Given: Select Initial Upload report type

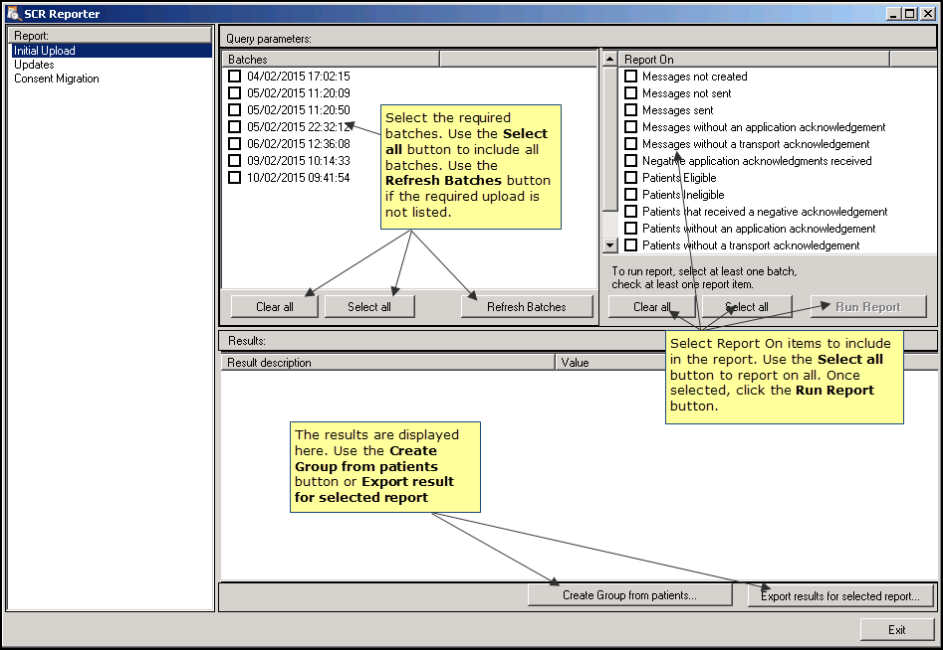Looking at the screenshot, I should [x=44, y=51].
